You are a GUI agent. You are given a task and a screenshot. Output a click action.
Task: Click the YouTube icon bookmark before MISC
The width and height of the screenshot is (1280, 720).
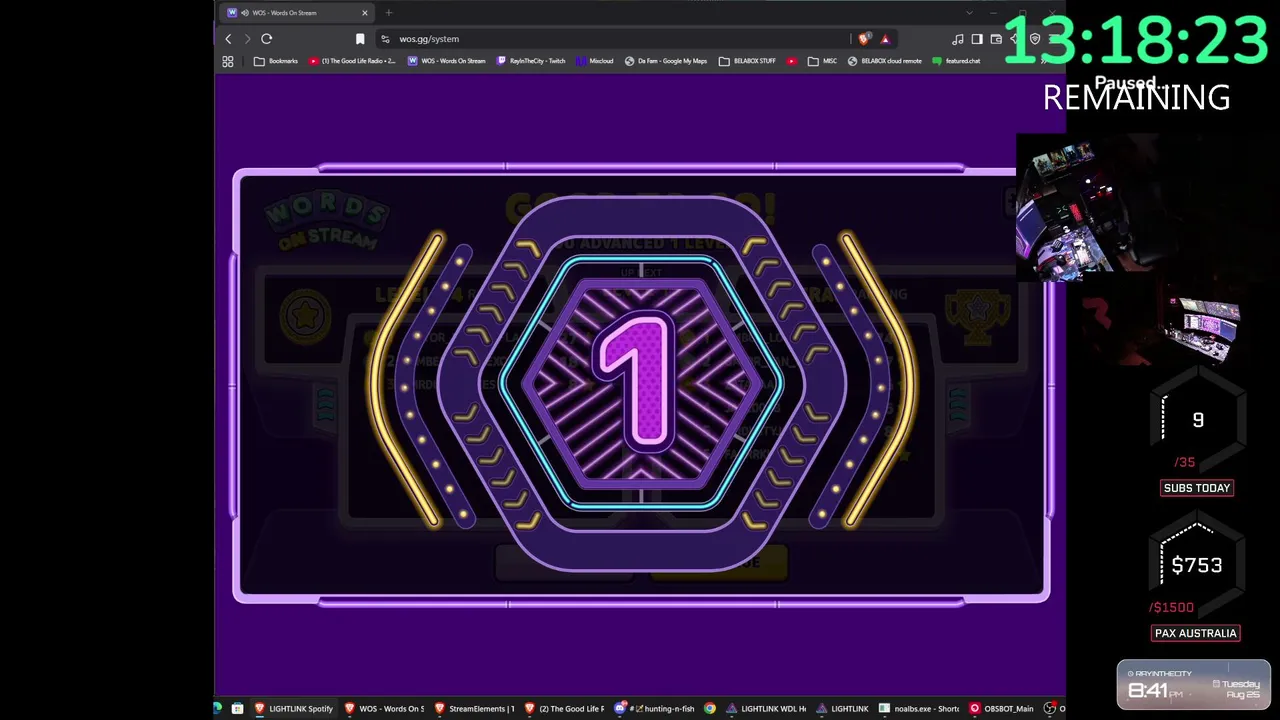[792, 61]
